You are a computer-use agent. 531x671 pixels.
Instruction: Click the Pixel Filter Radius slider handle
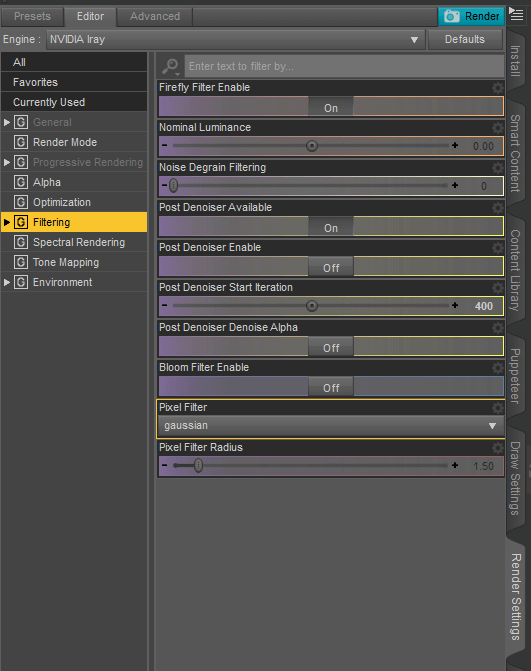(198, 465)
